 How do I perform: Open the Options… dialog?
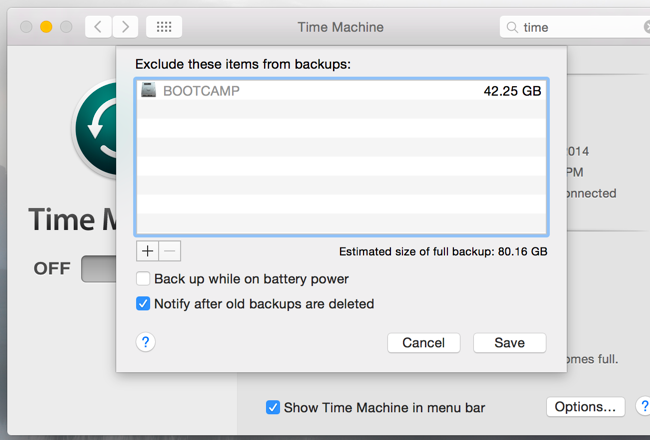coord(585,407)
